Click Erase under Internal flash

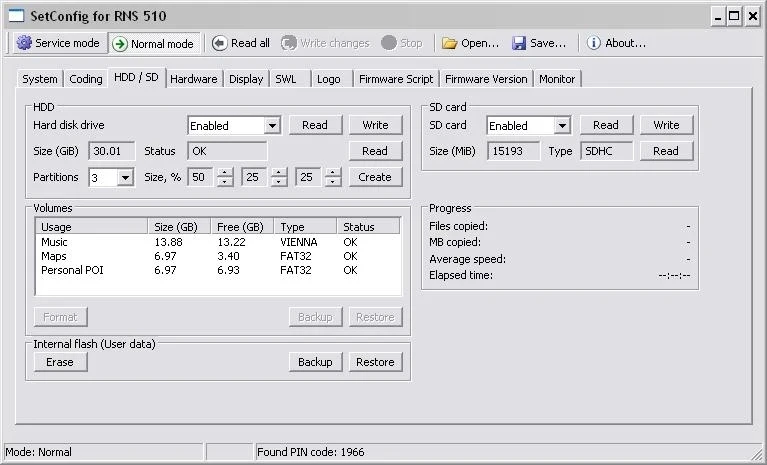[x=60, y=362]
